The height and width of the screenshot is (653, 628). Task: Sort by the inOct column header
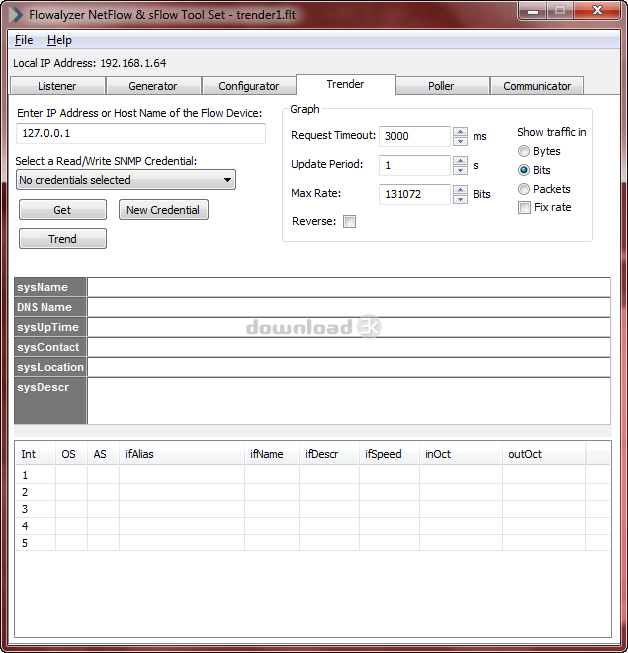(x=461, y=454)
